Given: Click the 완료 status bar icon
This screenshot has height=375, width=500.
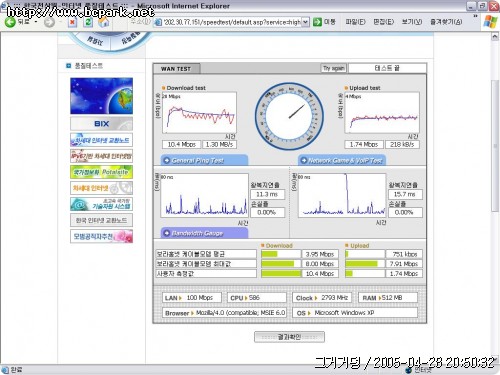Looking at the screenshot, I should [5, 369].
